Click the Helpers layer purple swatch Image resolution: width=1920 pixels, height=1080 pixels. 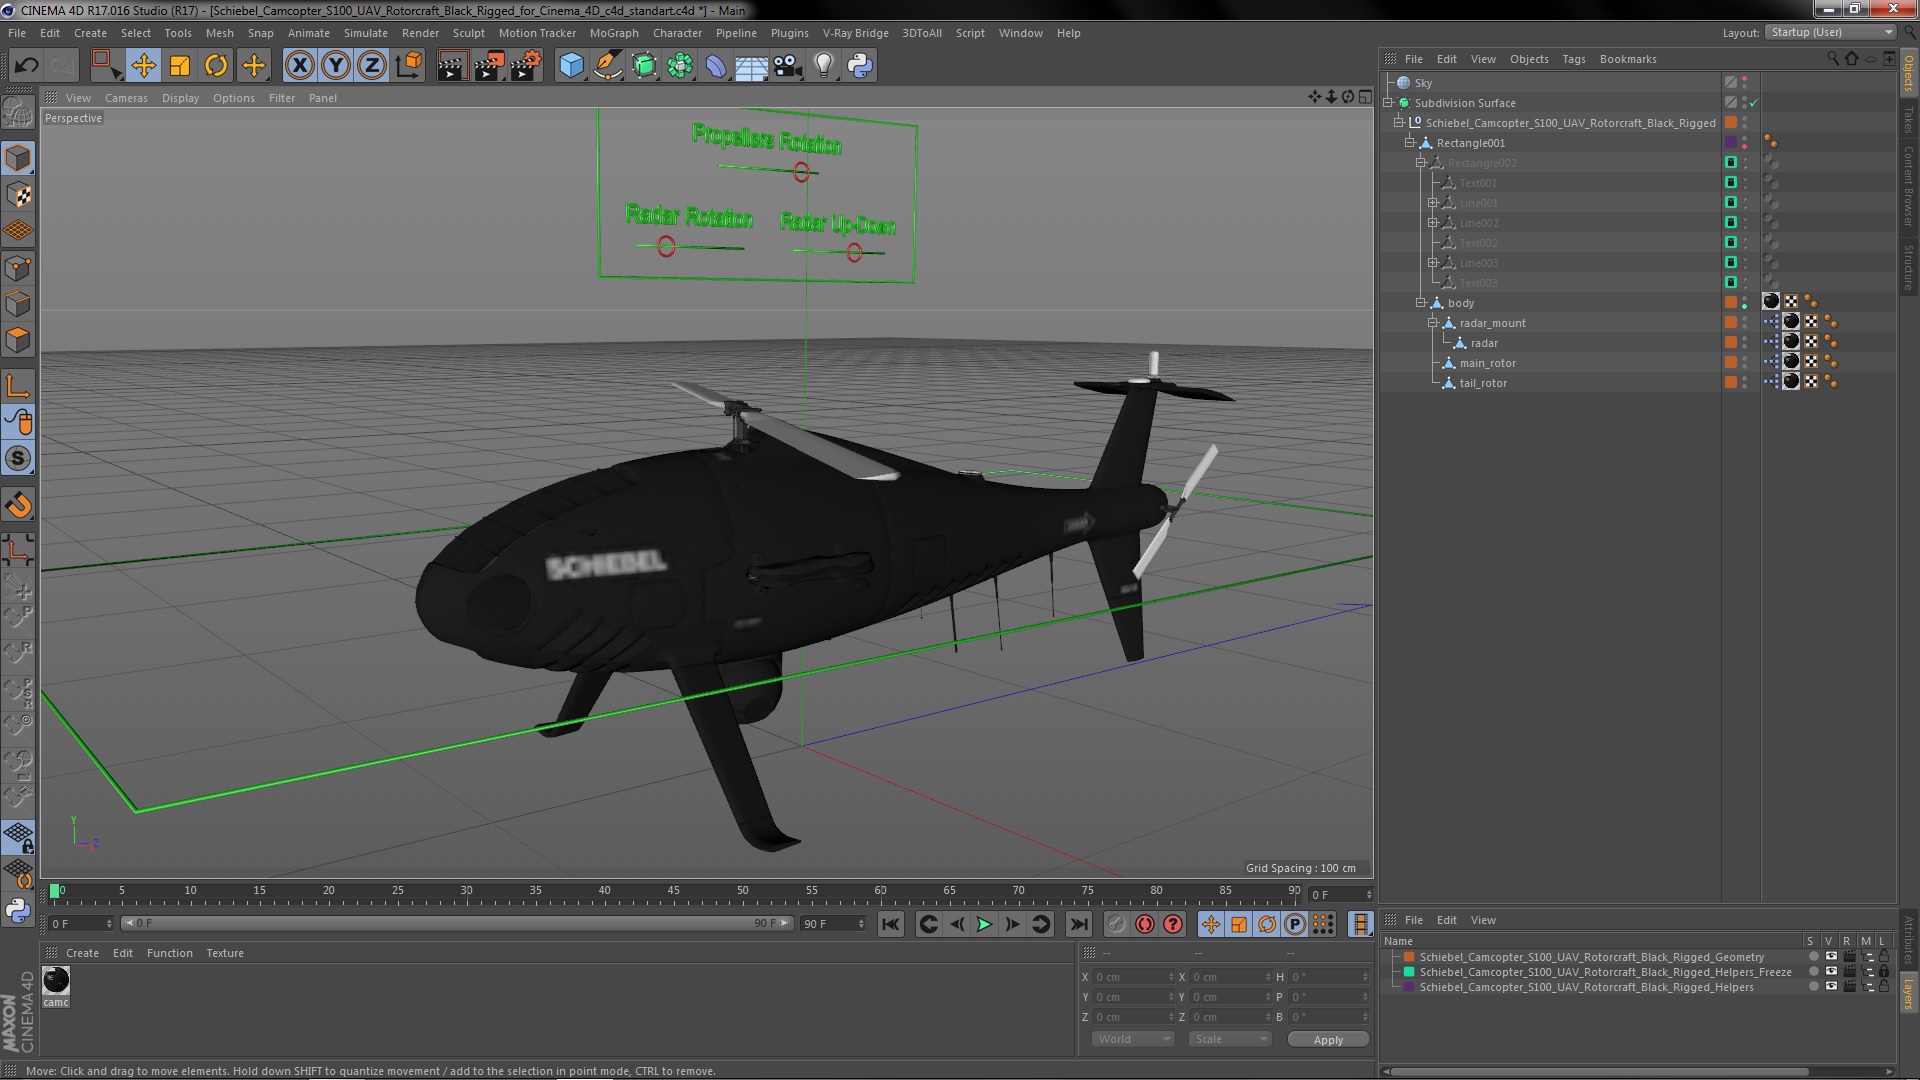pos(1409,987)
